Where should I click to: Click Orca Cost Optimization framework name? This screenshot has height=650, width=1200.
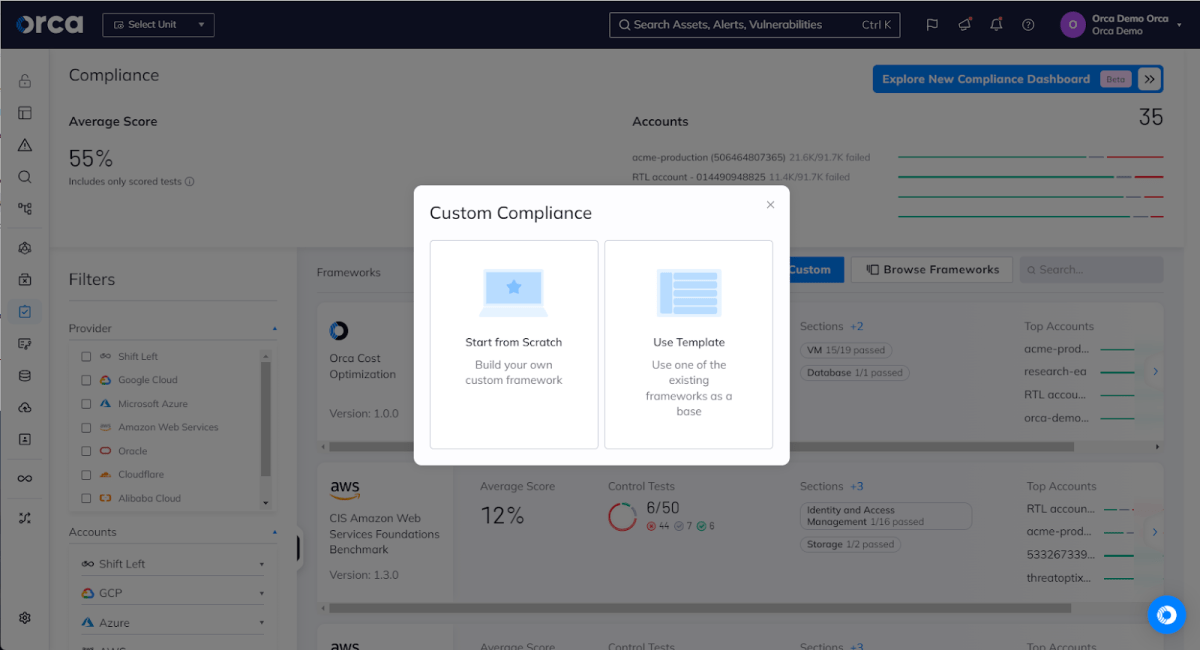click(363, 366)
